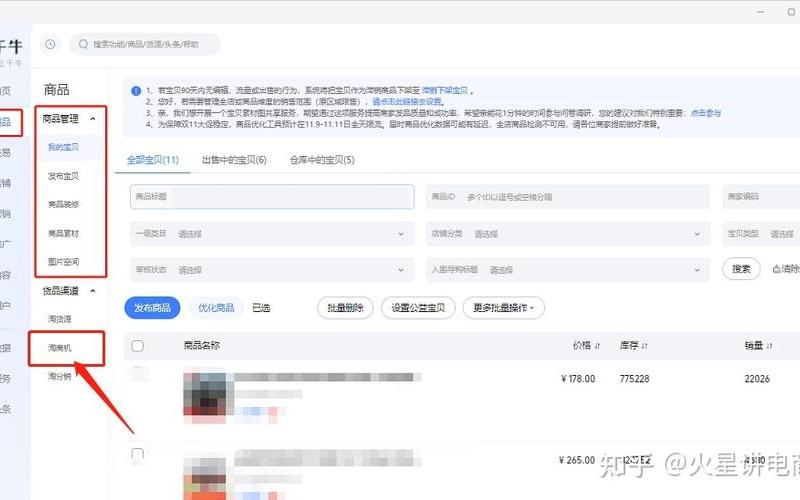Follow the 点击参与 link in the notice

(706, 113)
